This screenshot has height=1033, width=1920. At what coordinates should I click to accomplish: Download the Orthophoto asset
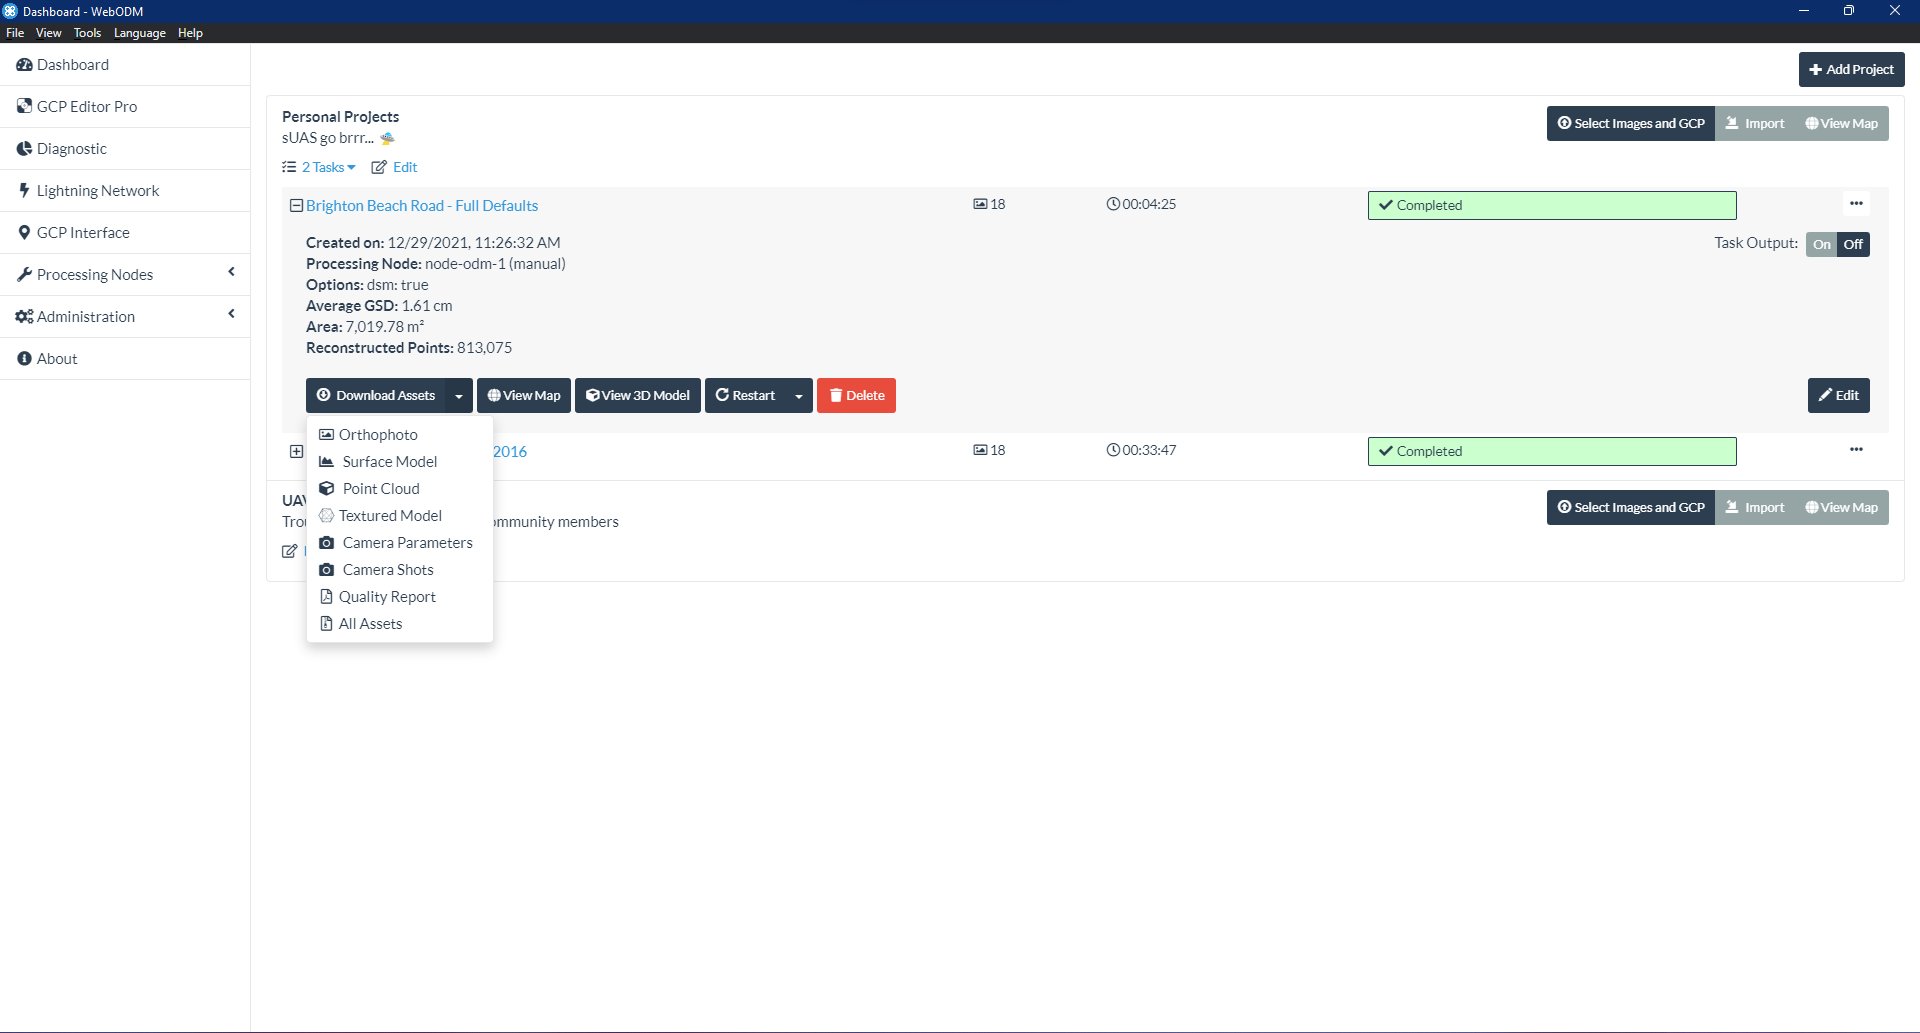coord(378,435)
